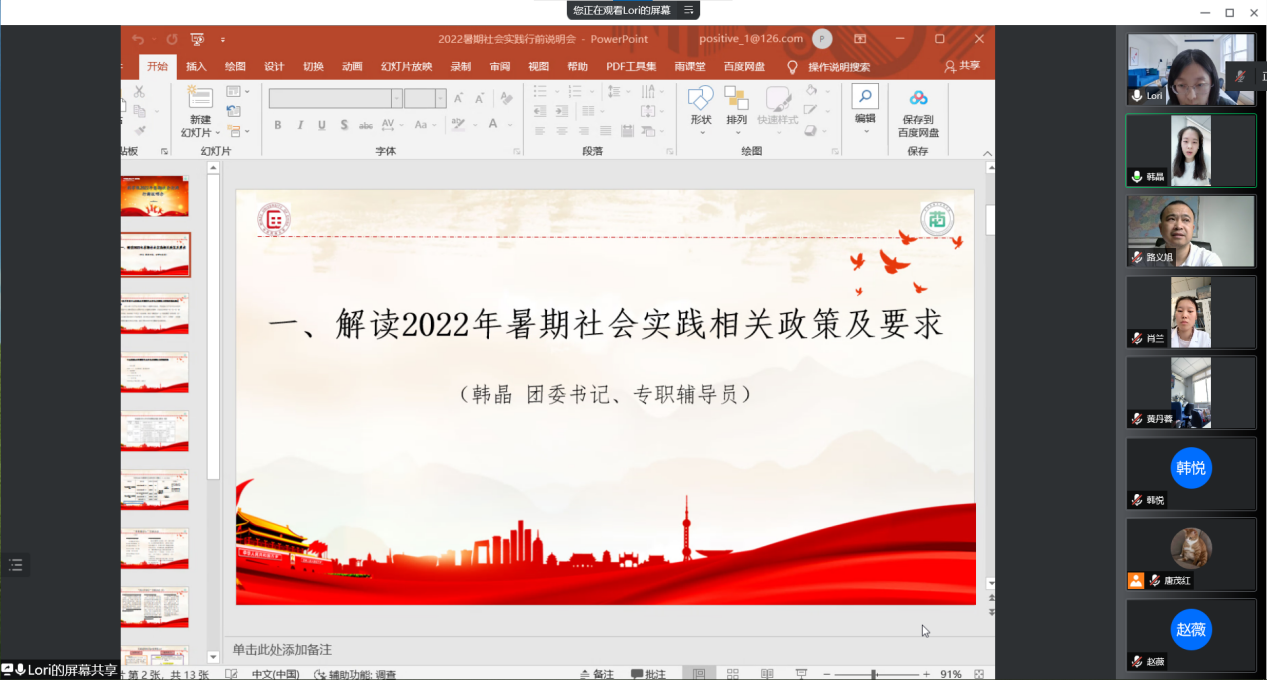1267x680 pixels.
Task: Expand the font name dropdown
Action: point(397,98)
